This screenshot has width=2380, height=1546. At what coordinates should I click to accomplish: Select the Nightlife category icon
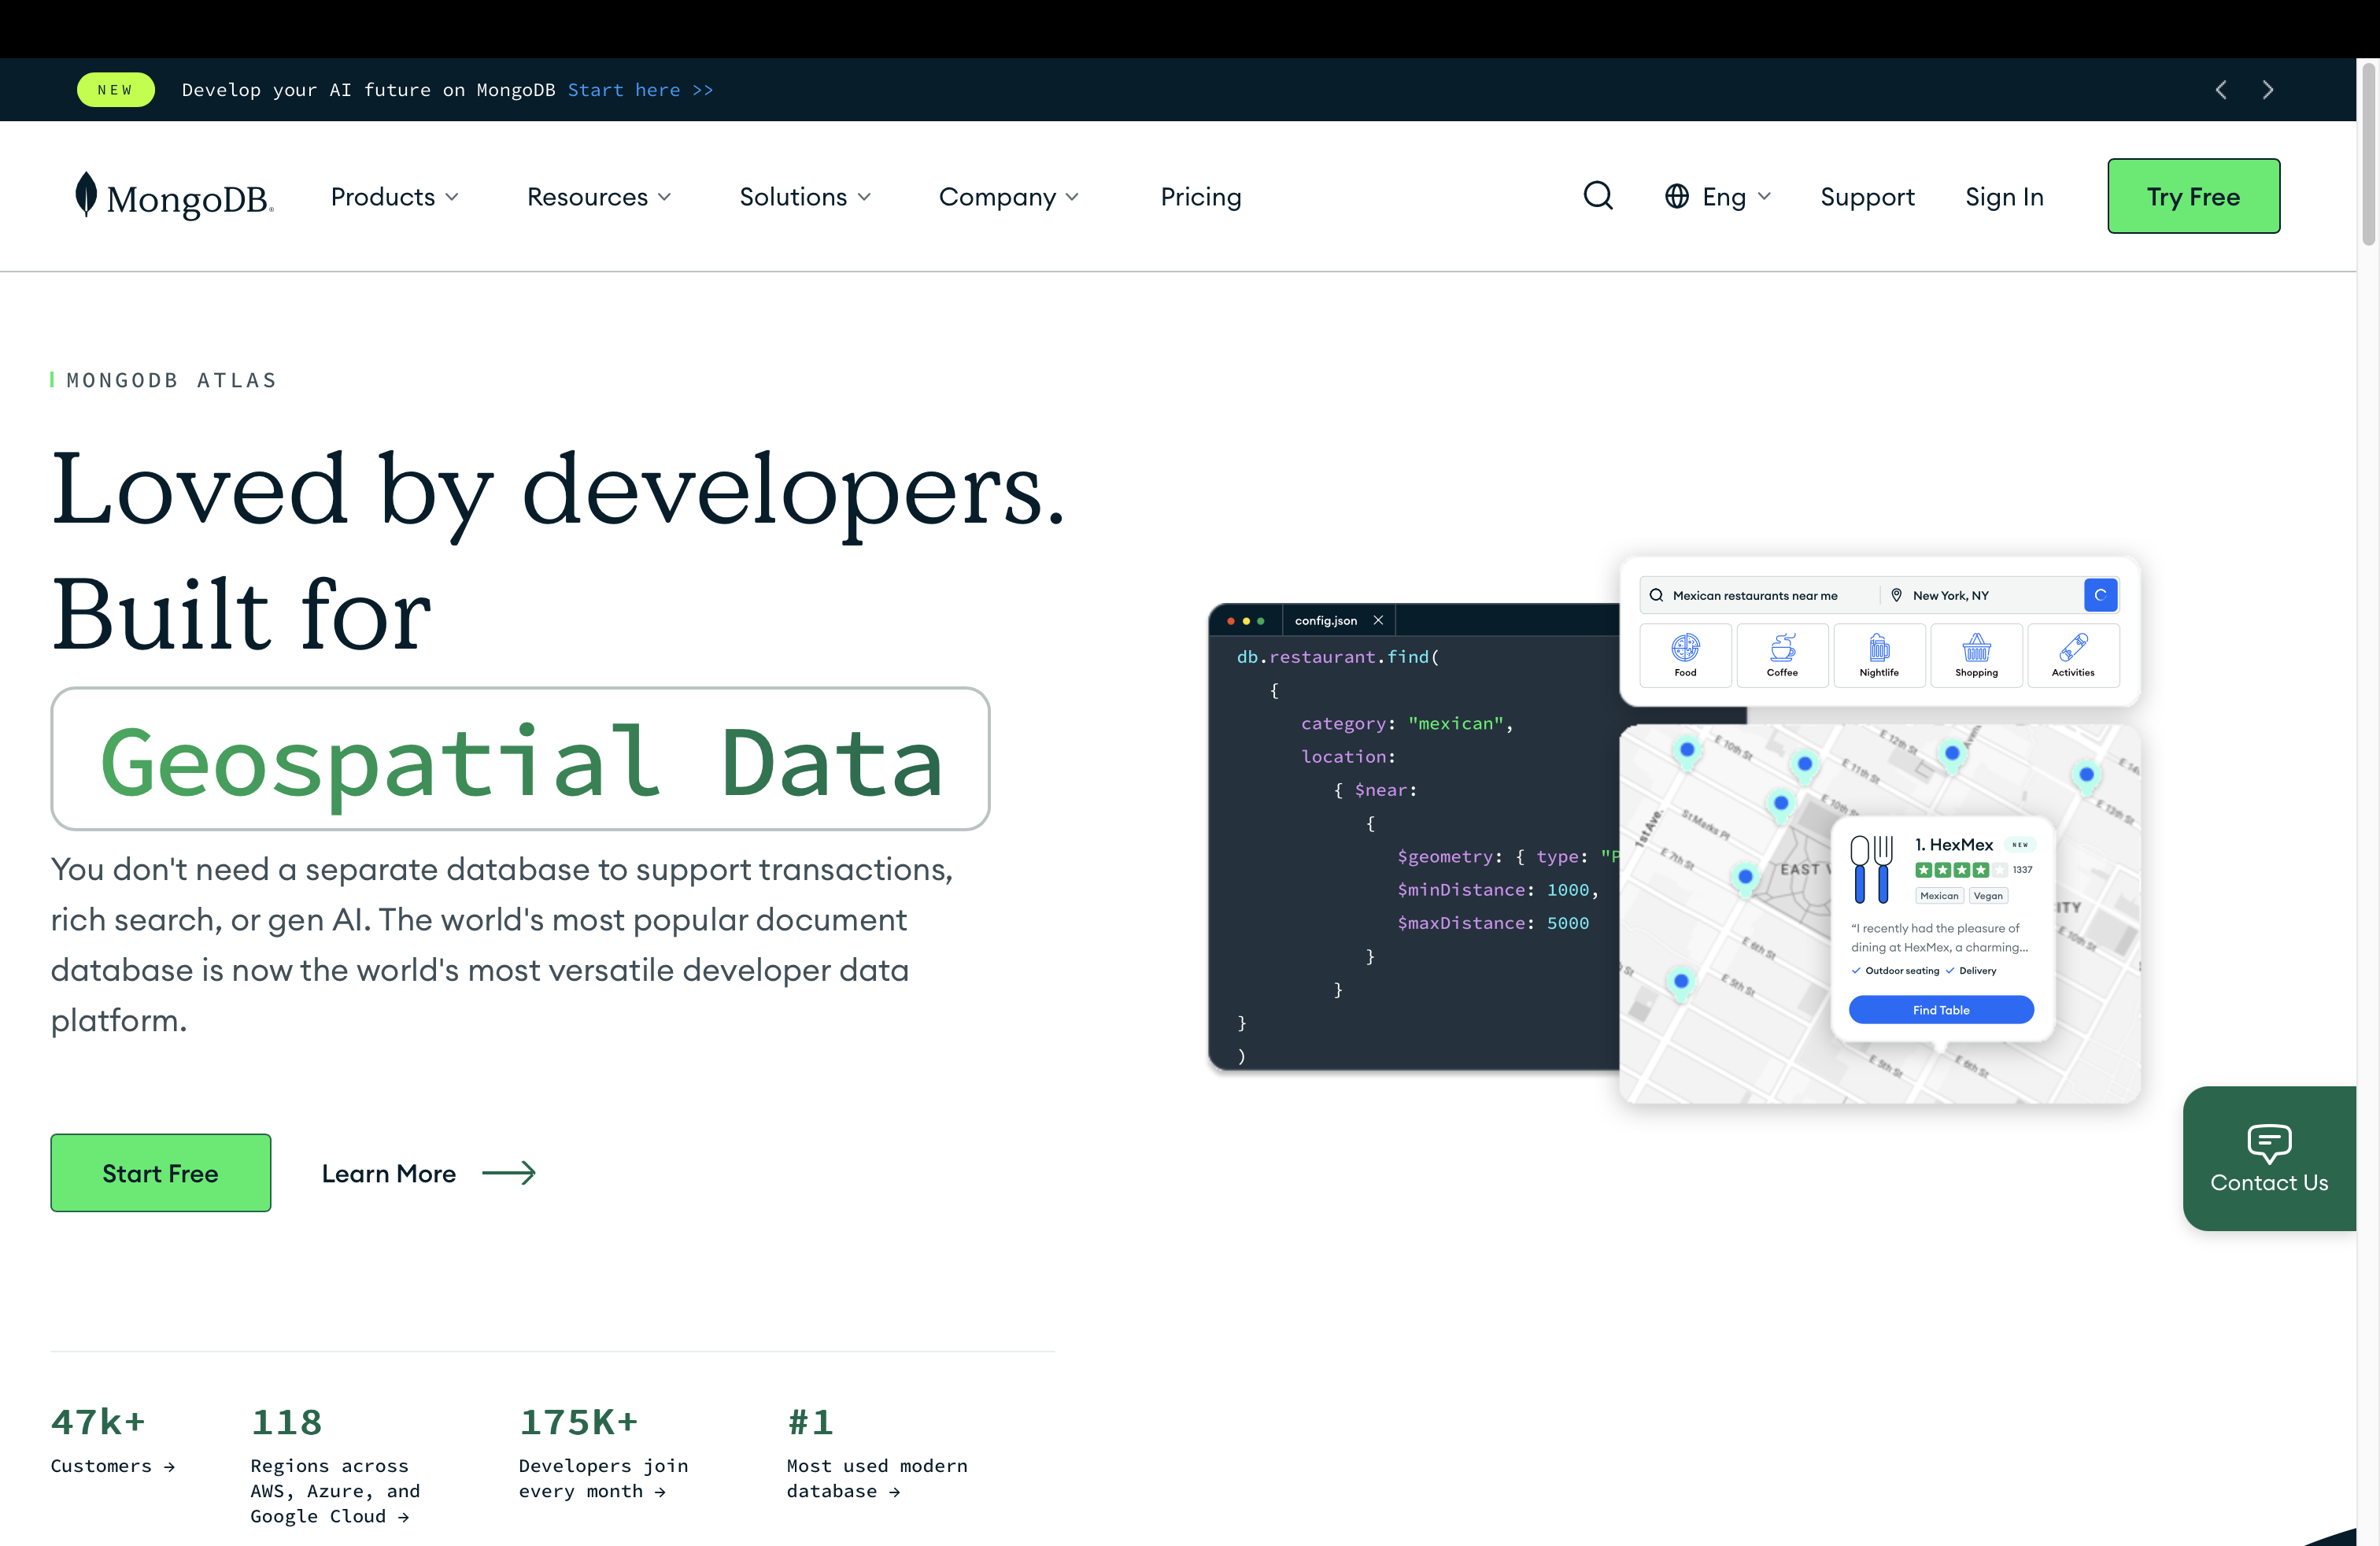pyautogui.click(x=1879, y=655)
